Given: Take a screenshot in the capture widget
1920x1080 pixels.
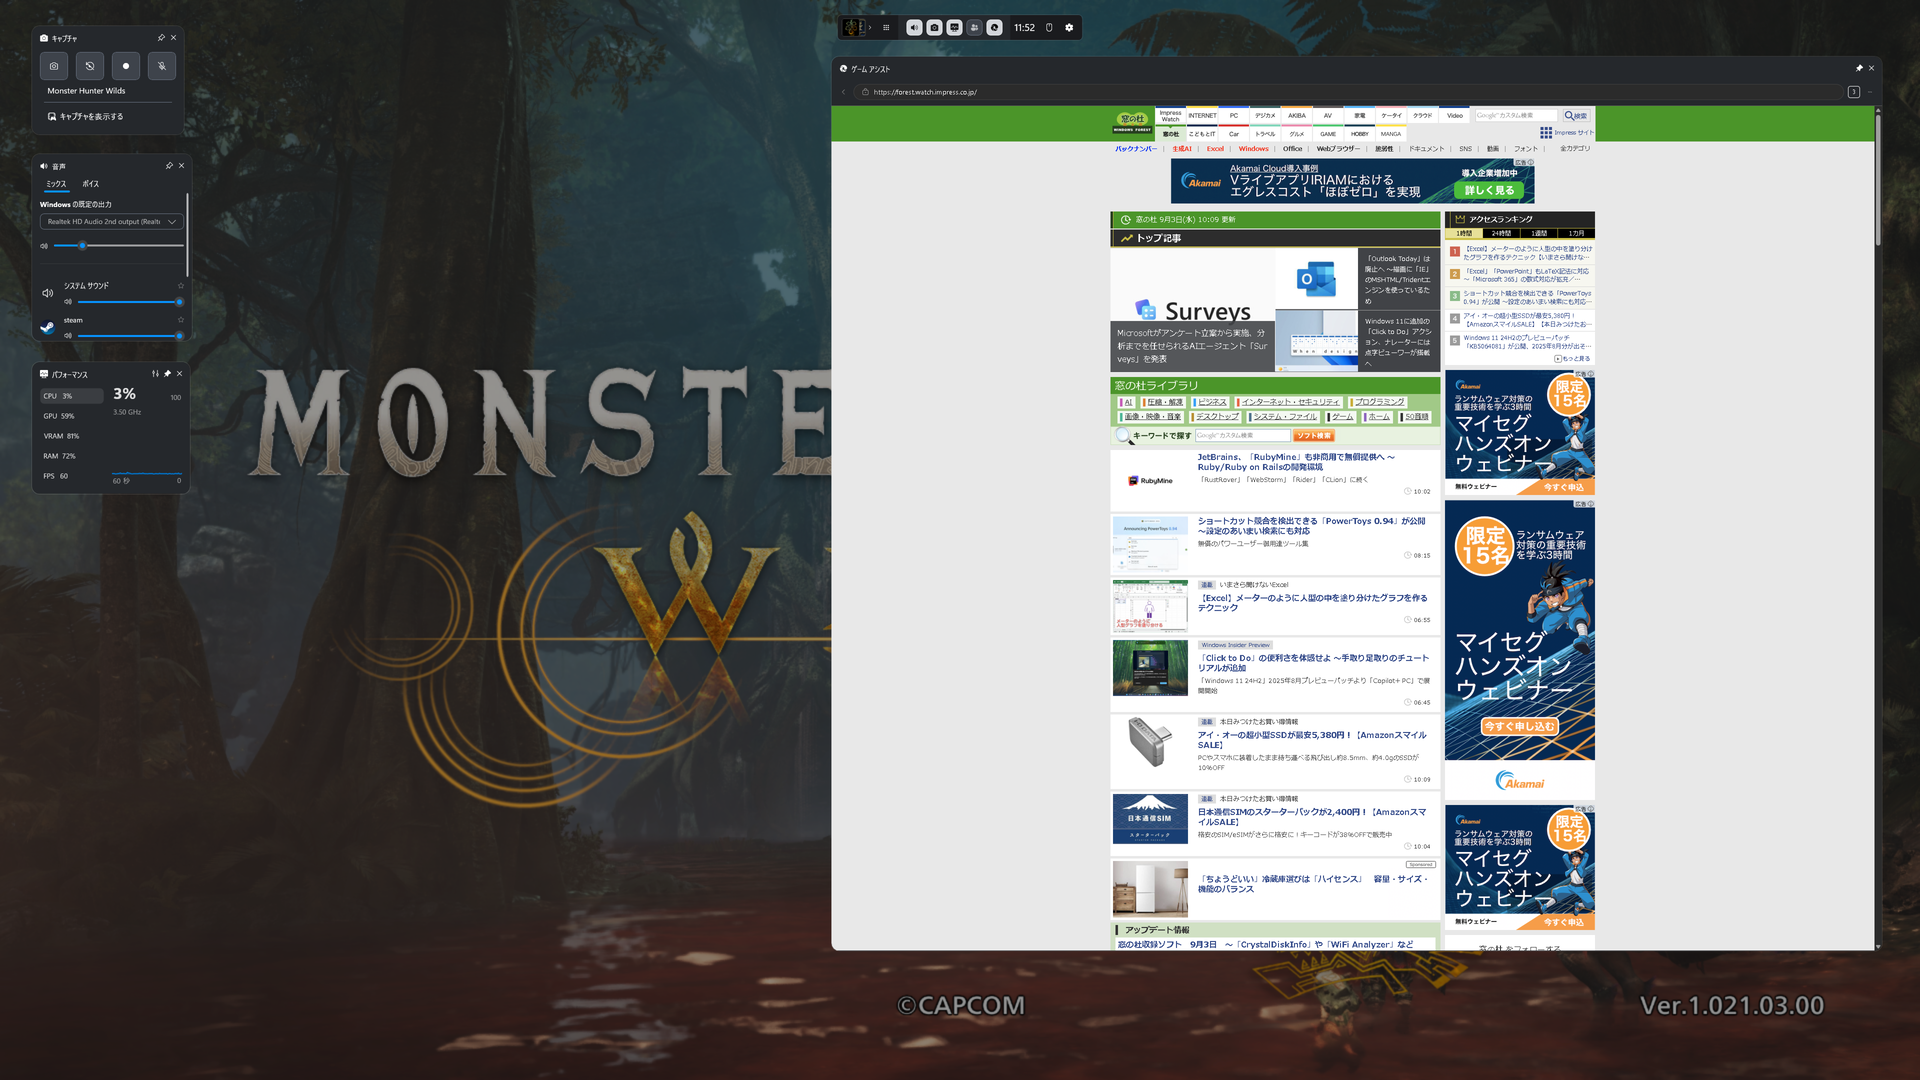Looking at the screenshot, I should coord(54,66).
